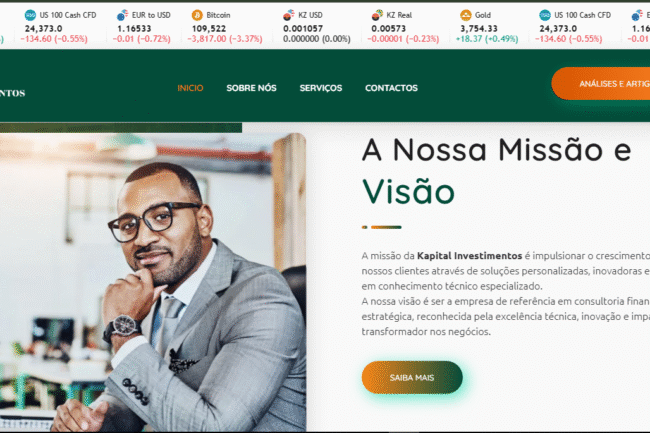Click the Kapital Investimentos bold text
Screen dimensions: 650x433
point(469,256)
